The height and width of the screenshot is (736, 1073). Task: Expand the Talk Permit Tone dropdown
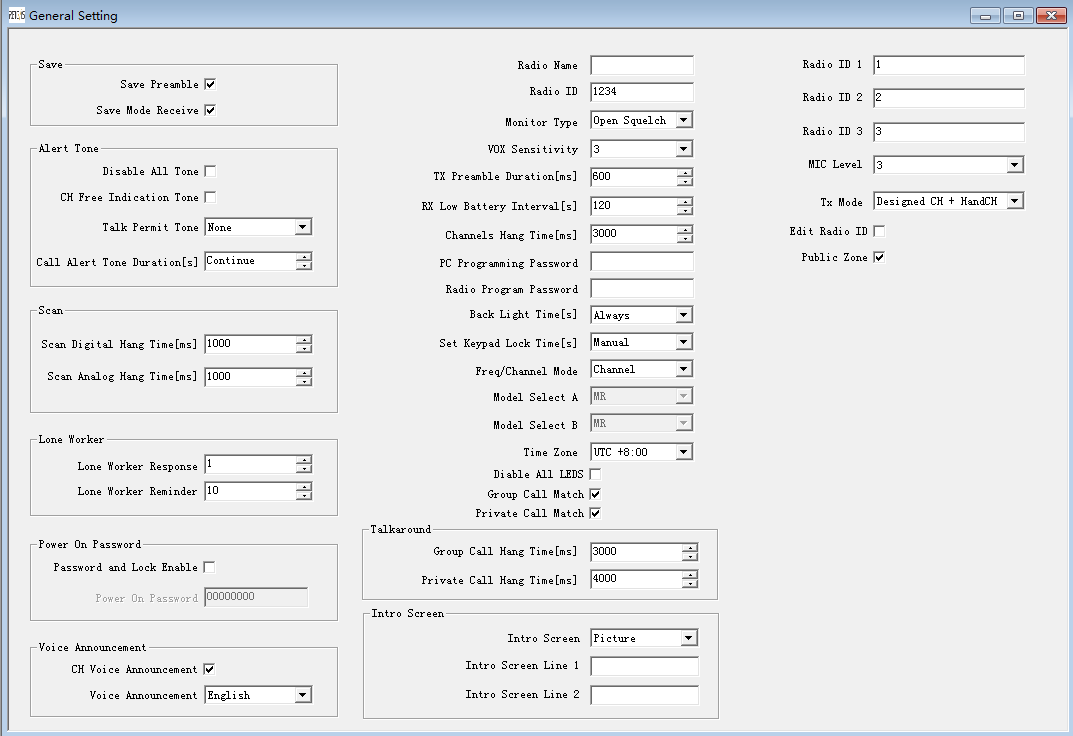(302, 227)
